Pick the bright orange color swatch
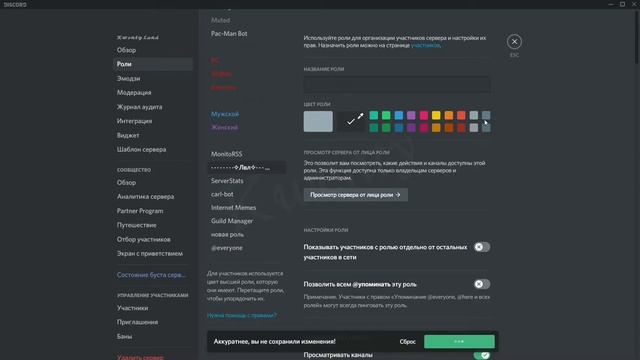This screenshot has width=640, height=360. pyautogui.click(x=449, y=116)
